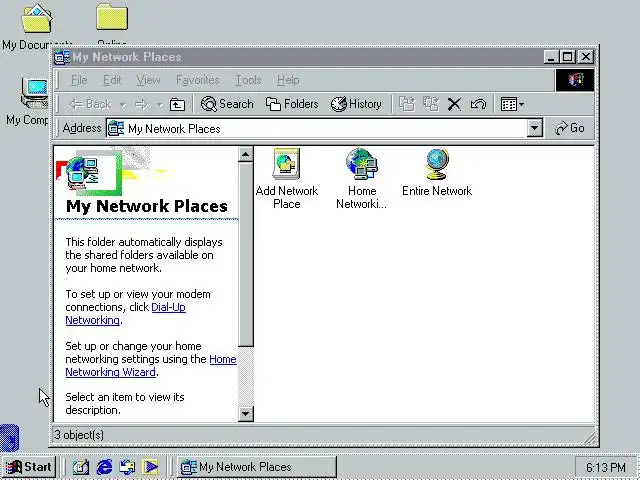This screenshot has height=480, width=640.
Task: Open the Back history dropdown arrow
Action: pyautogui.click(x=122, y=105)
